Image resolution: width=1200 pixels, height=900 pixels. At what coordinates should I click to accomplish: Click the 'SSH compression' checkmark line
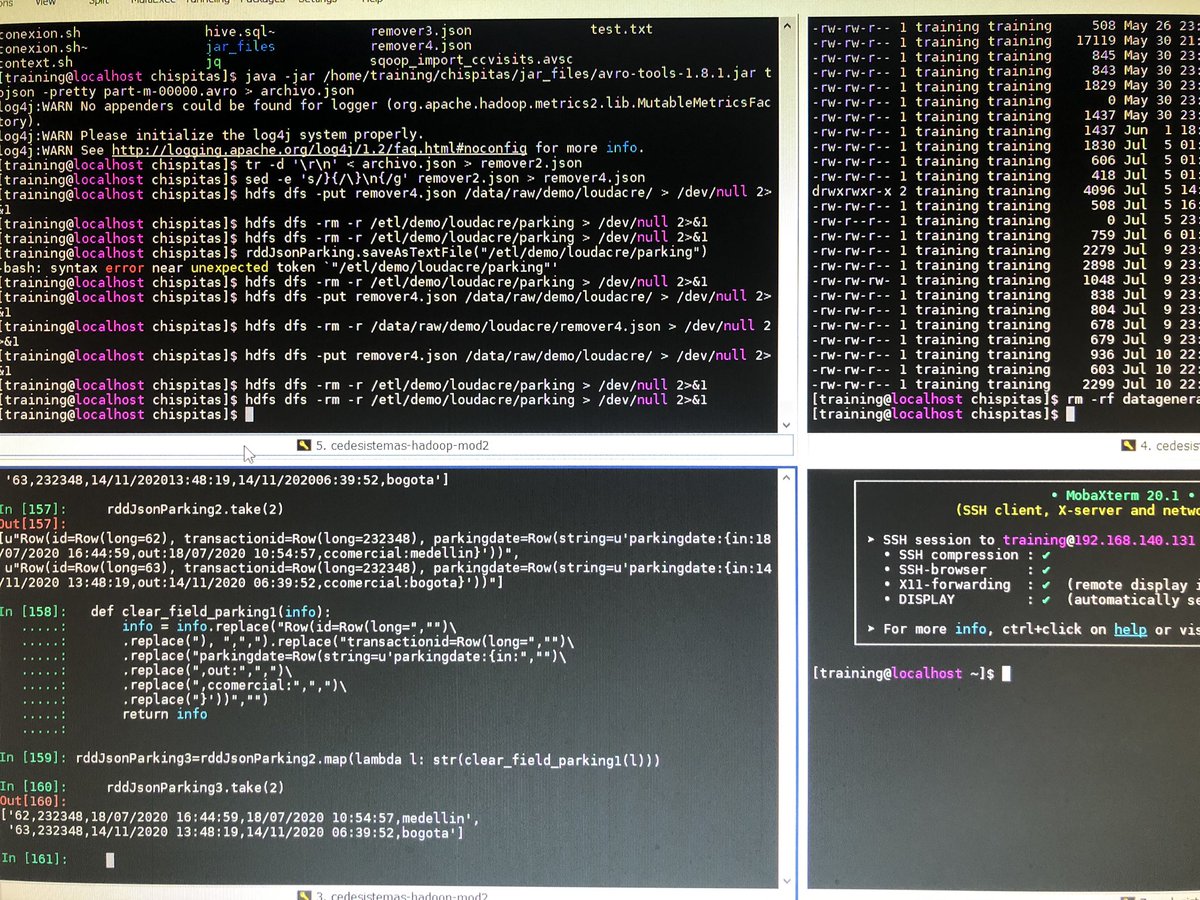click(x=967, y=555)
